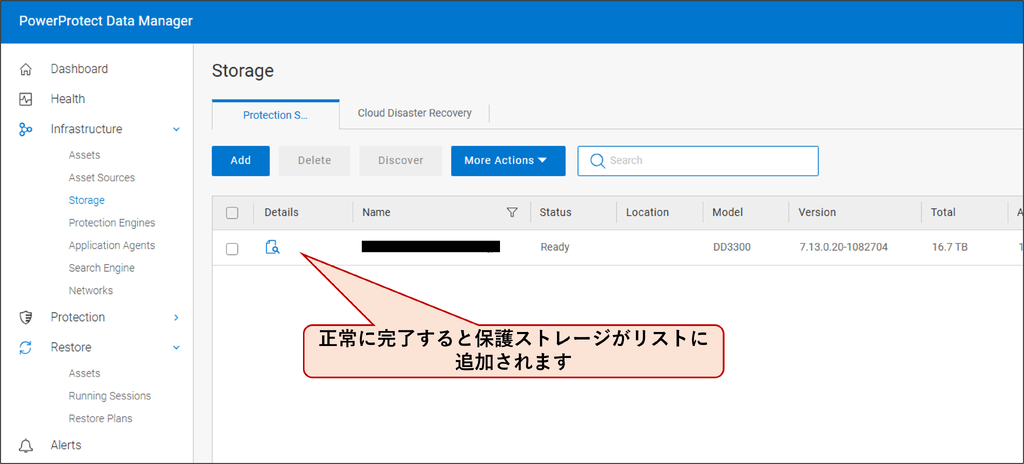Image resolution: width=1024 pixels, height=464 pixels.
Task: Go to Restore Assets
Action: [x=84, y=374]
